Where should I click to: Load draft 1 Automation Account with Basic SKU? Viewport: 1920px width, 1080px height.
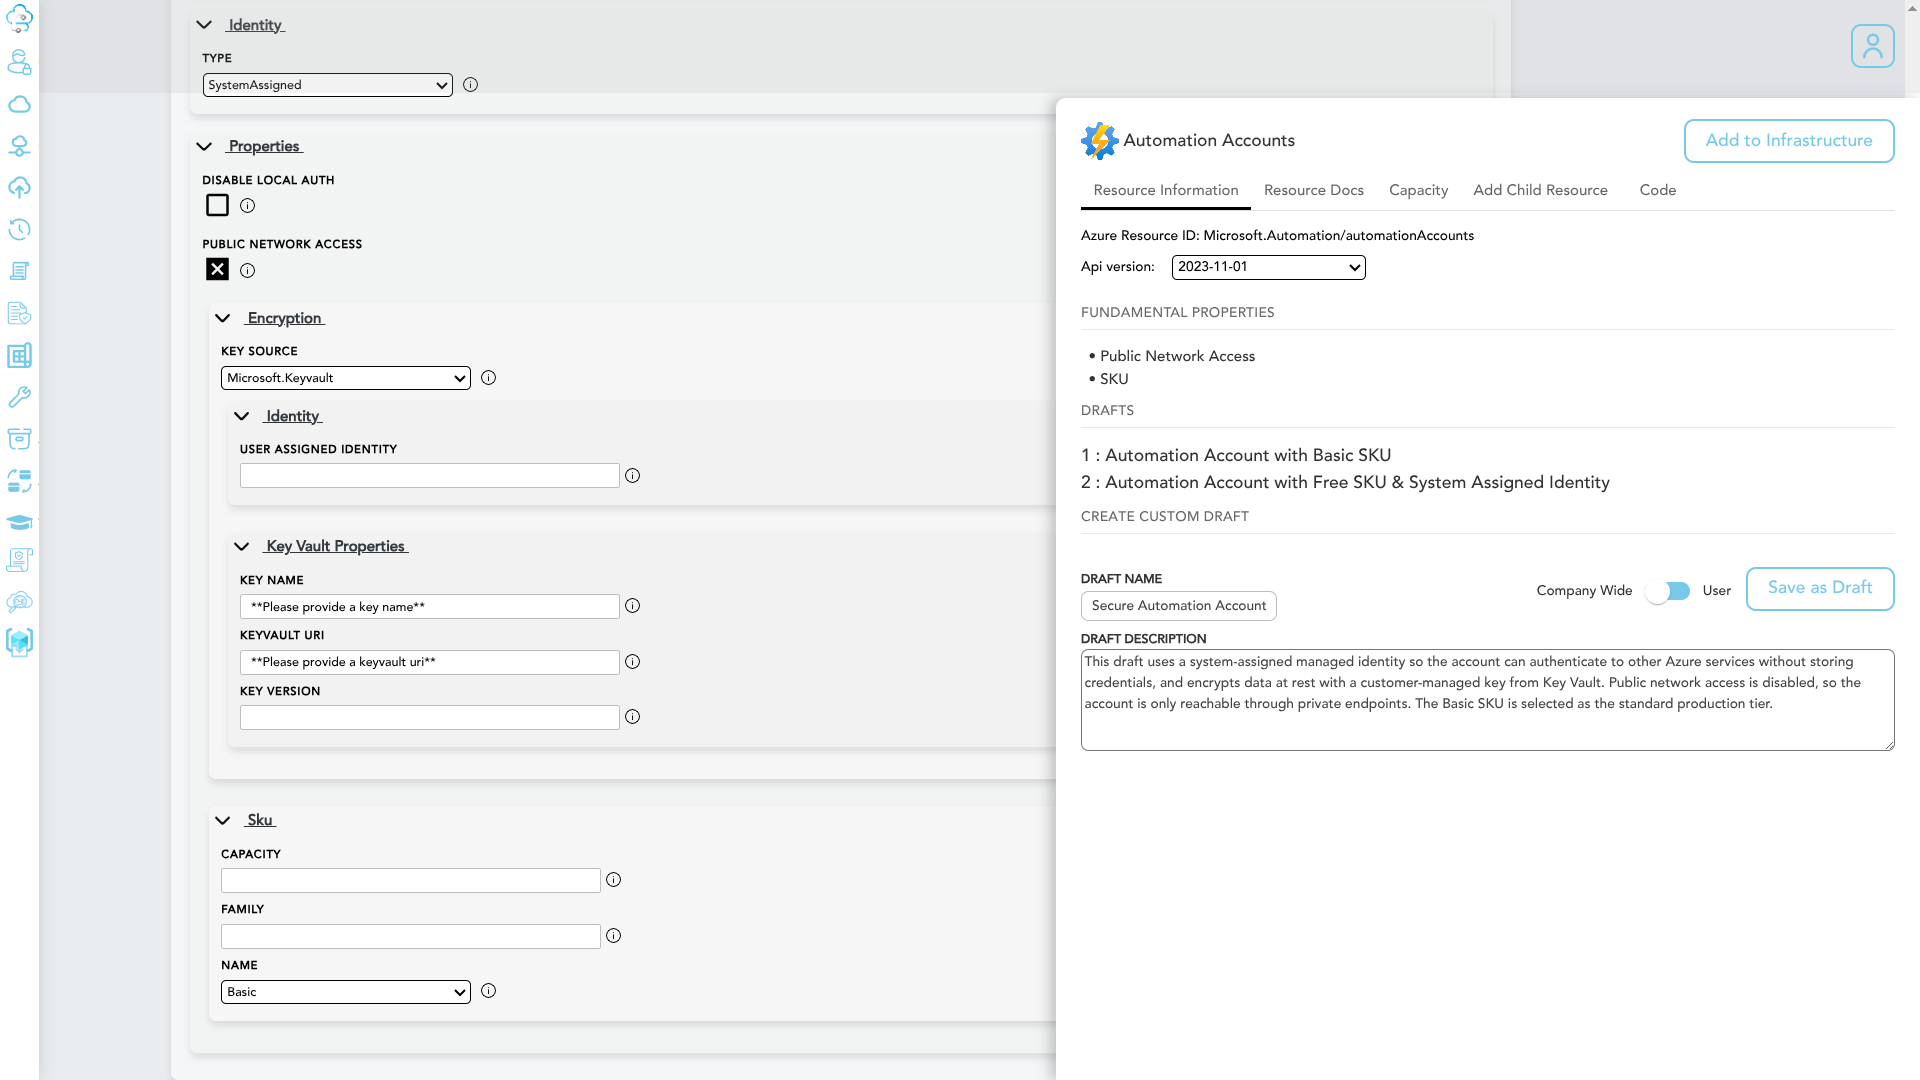coord(1235,456)
